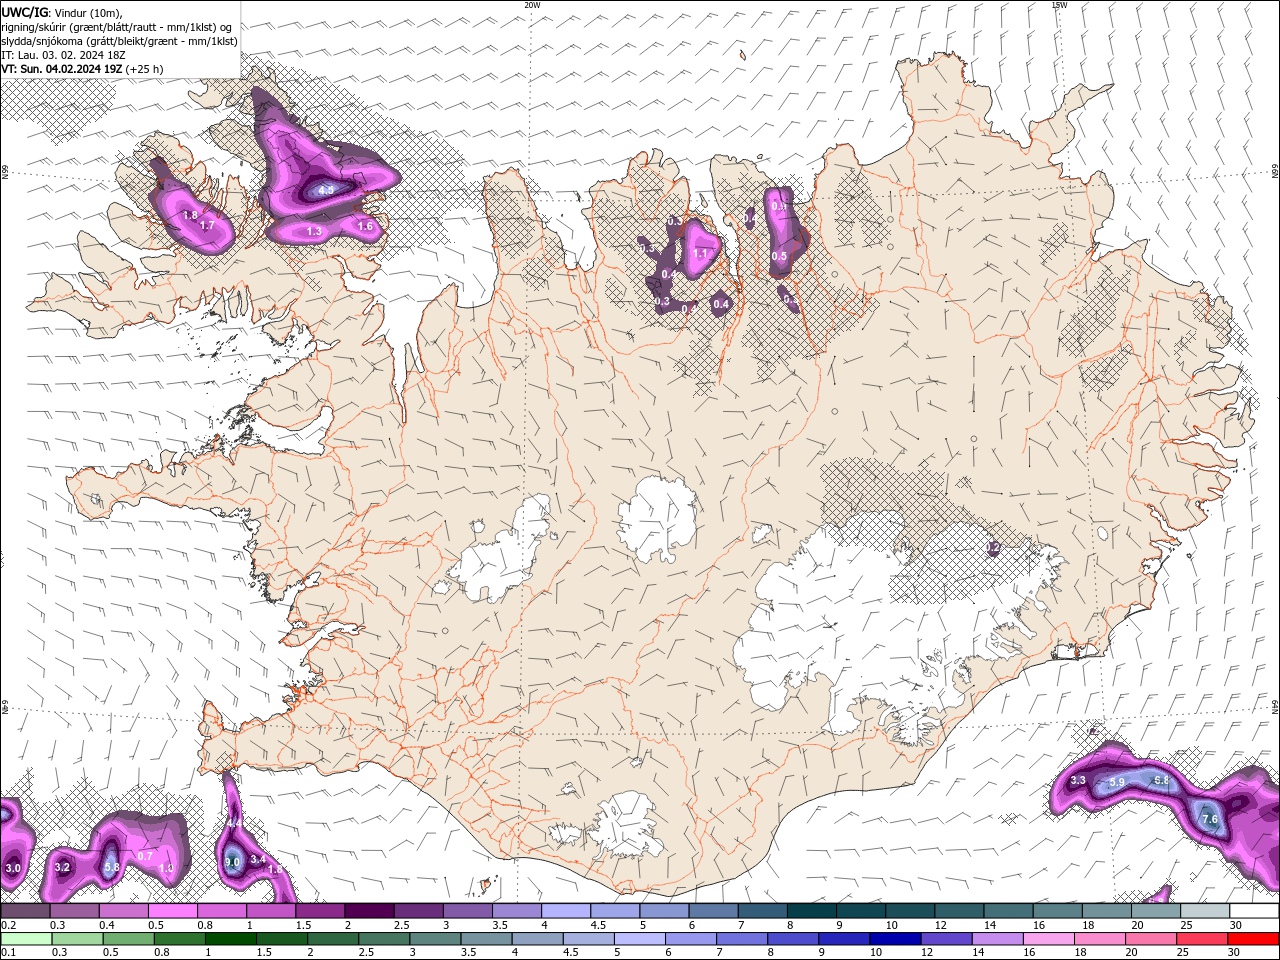Click the 2.5 label in the lower legend
The image size is (1280, 960).
coord(366,953)
